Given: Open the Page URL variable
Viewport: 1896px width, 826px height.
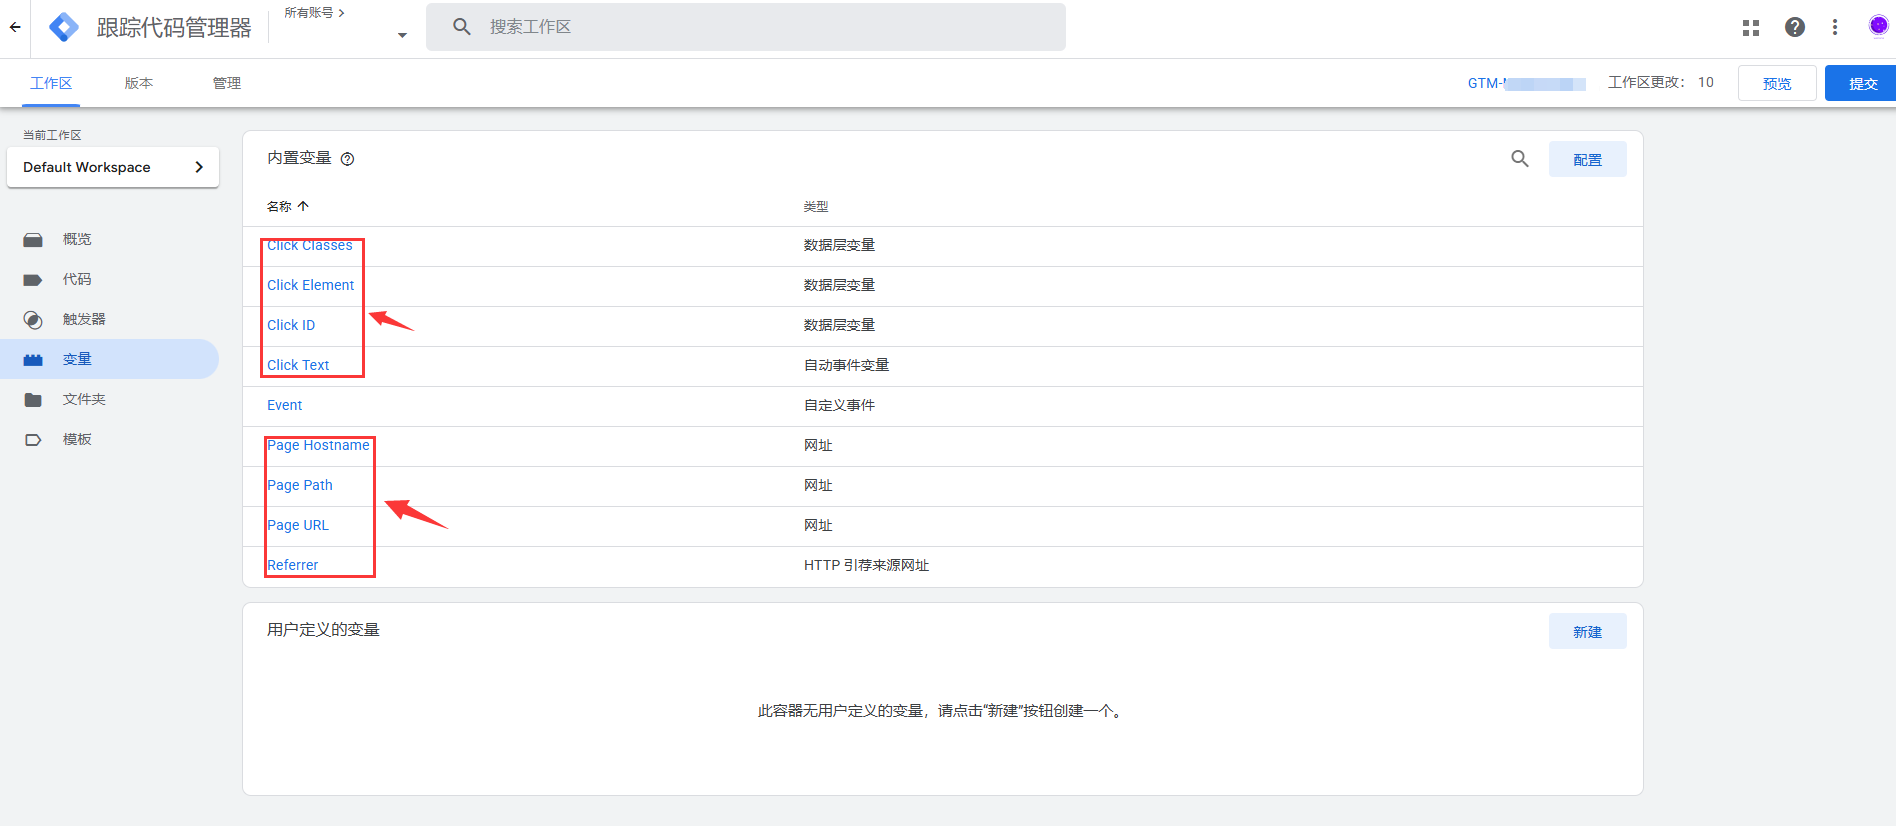Looking at the screenshot, I should (298, 525).
